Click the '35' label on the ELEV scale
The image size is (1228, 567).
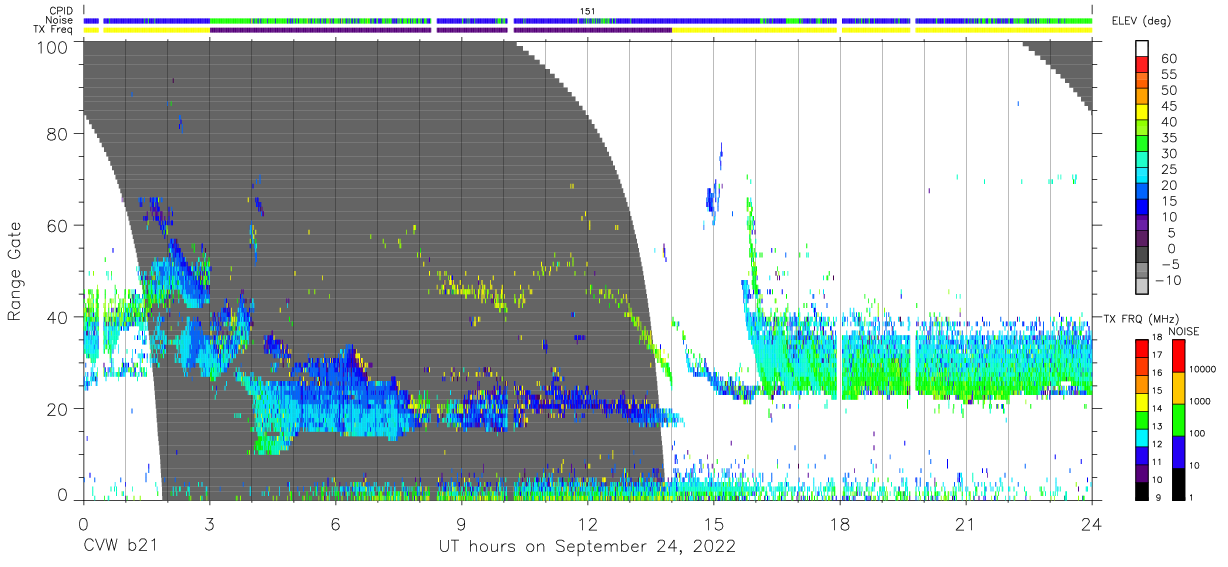pos(1168,138)
